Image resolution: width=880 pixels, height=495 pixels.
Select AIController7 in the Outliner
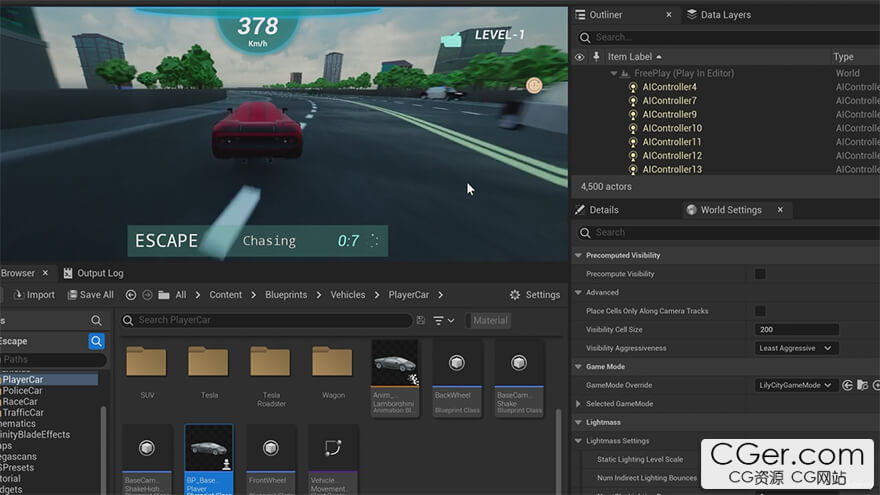click(x=670, y=100)
